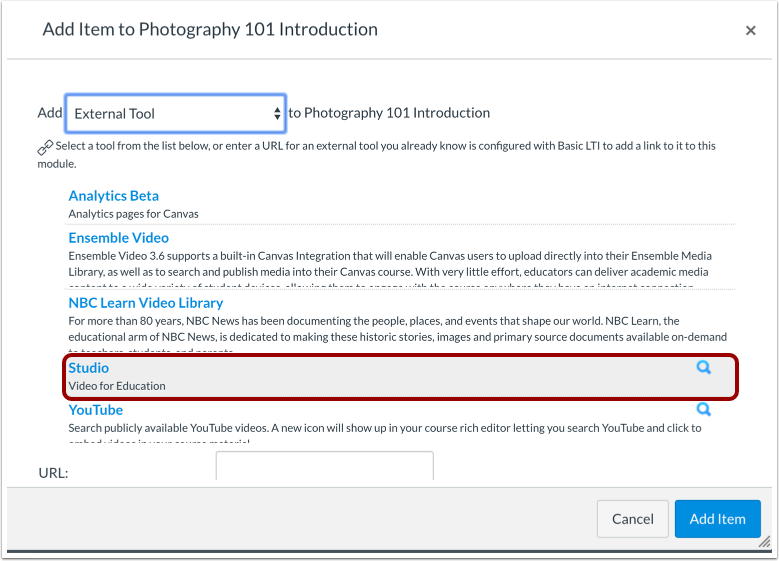This screenshot has width=779, height=561.
Task: Click the YouTube description text
Action: pyautogui.click(x=385, y=431)
